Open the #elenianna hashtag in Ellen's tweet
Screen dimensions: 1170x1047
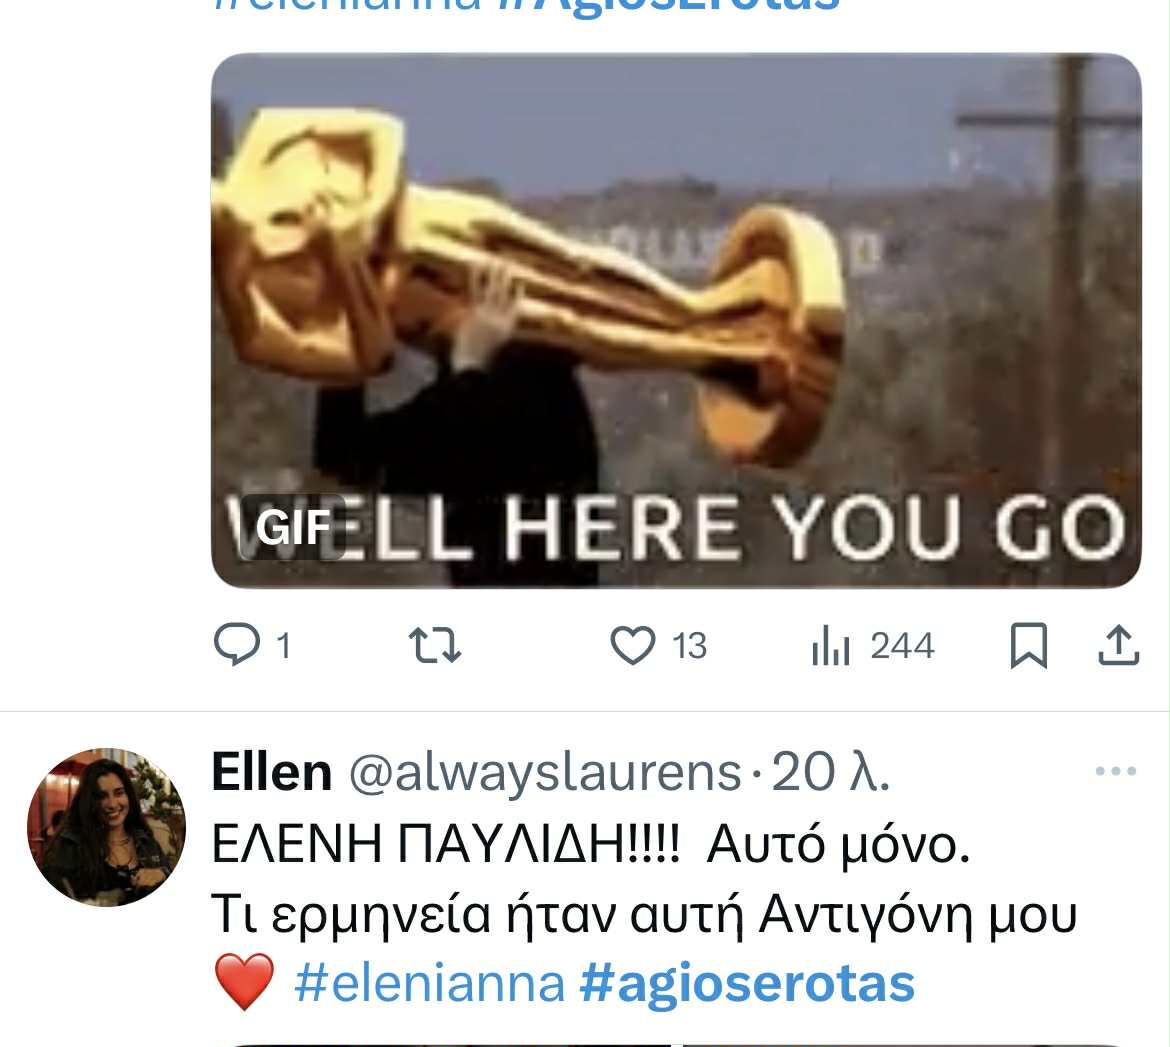click(x=431, y=983)
